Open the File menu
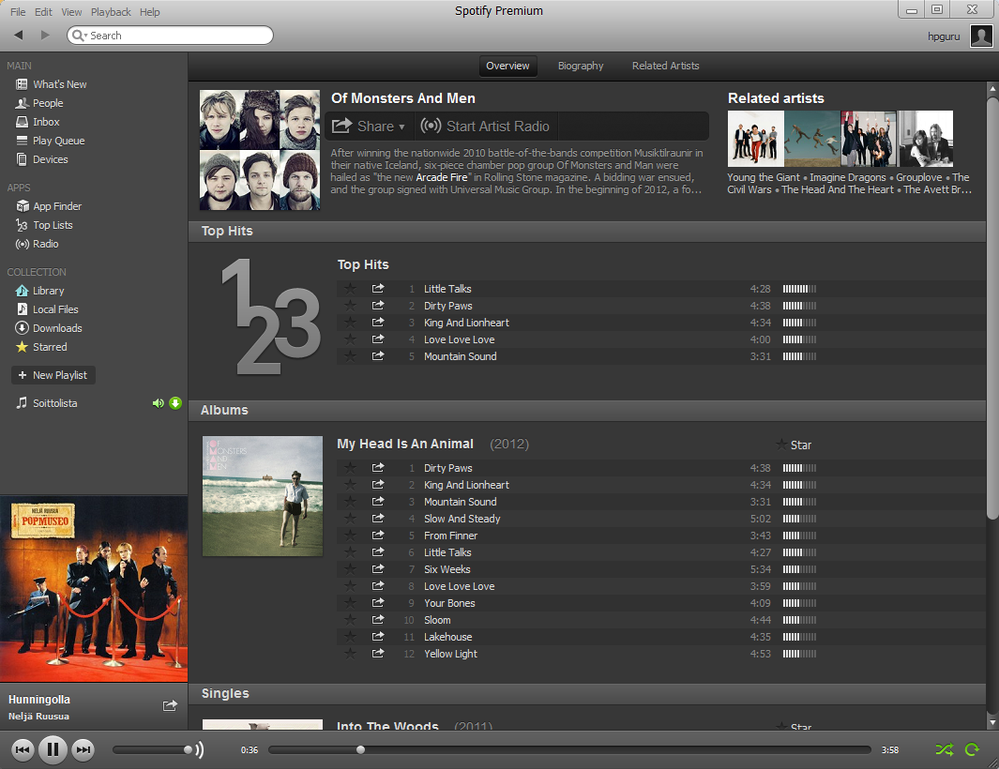Viewport: 999px width, 769px height. coord(18,12)
